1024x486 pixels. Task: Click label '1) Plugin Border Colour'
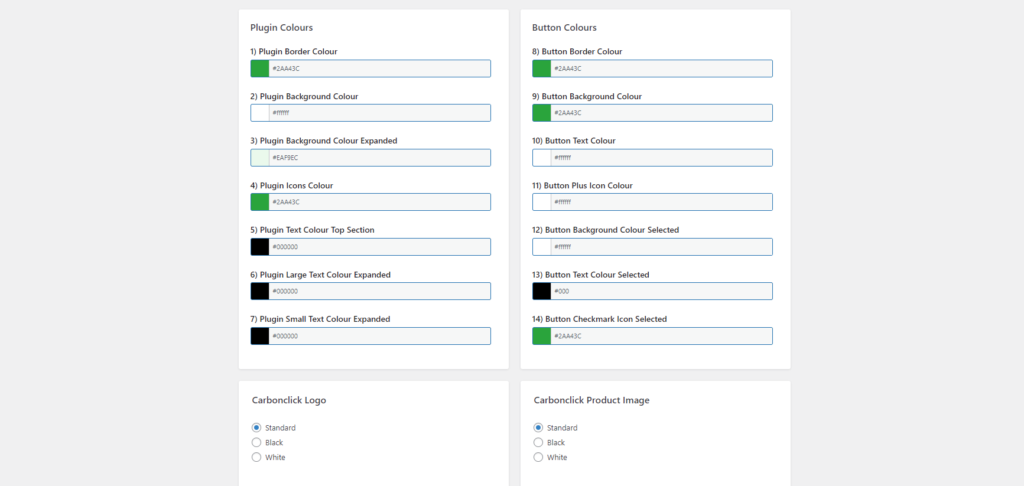coord(294,52)
